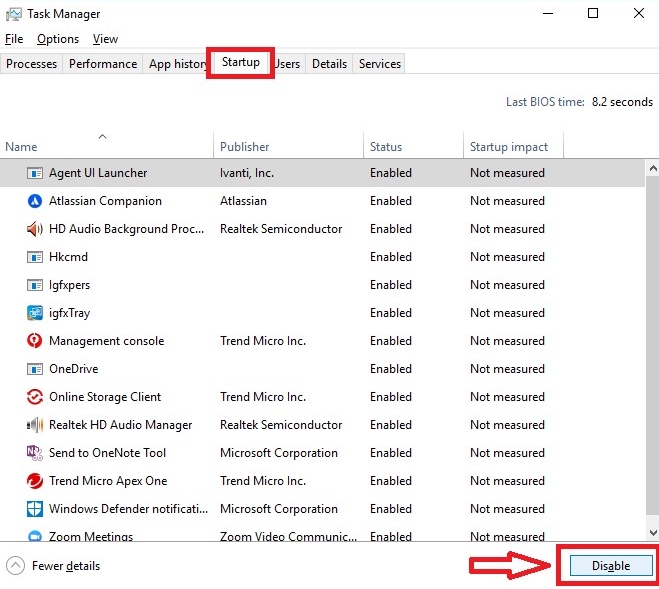Select the Windows Defender shield icon
The width and height of the screenshot is (659, 589).
33,509
